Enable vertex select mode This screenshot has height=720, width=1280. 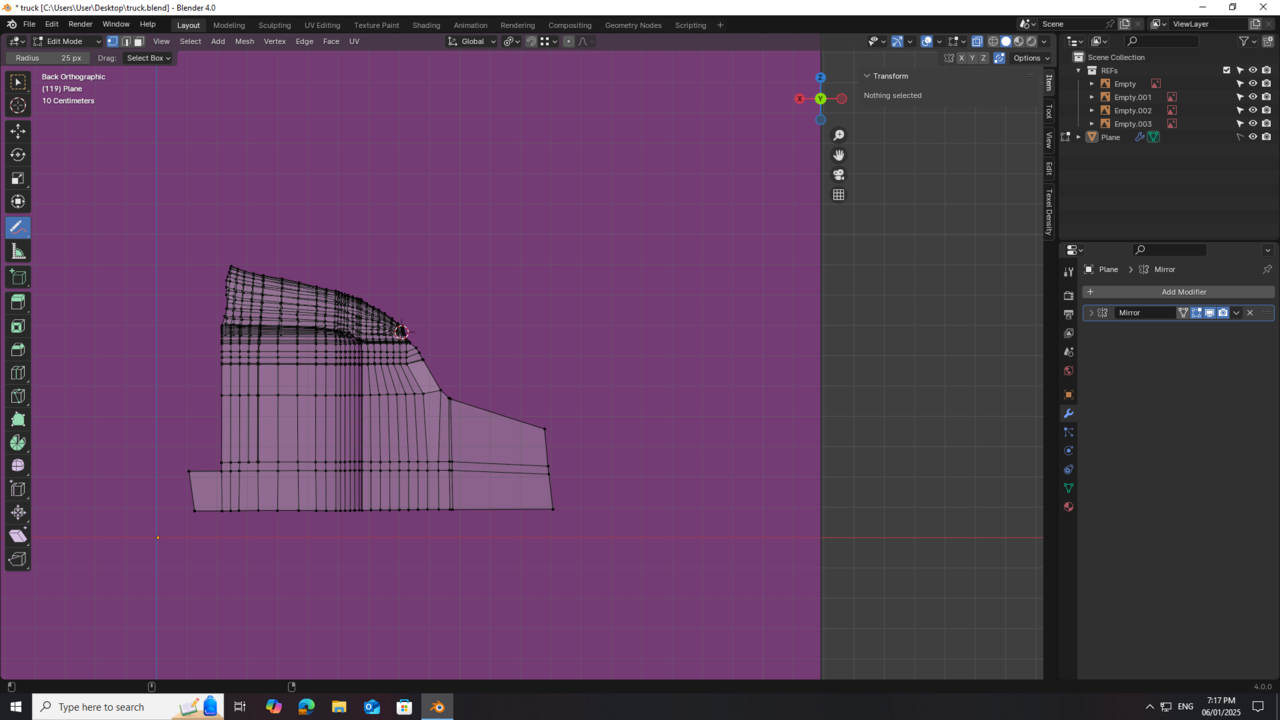pyautogui.click(x=112, y=41)
